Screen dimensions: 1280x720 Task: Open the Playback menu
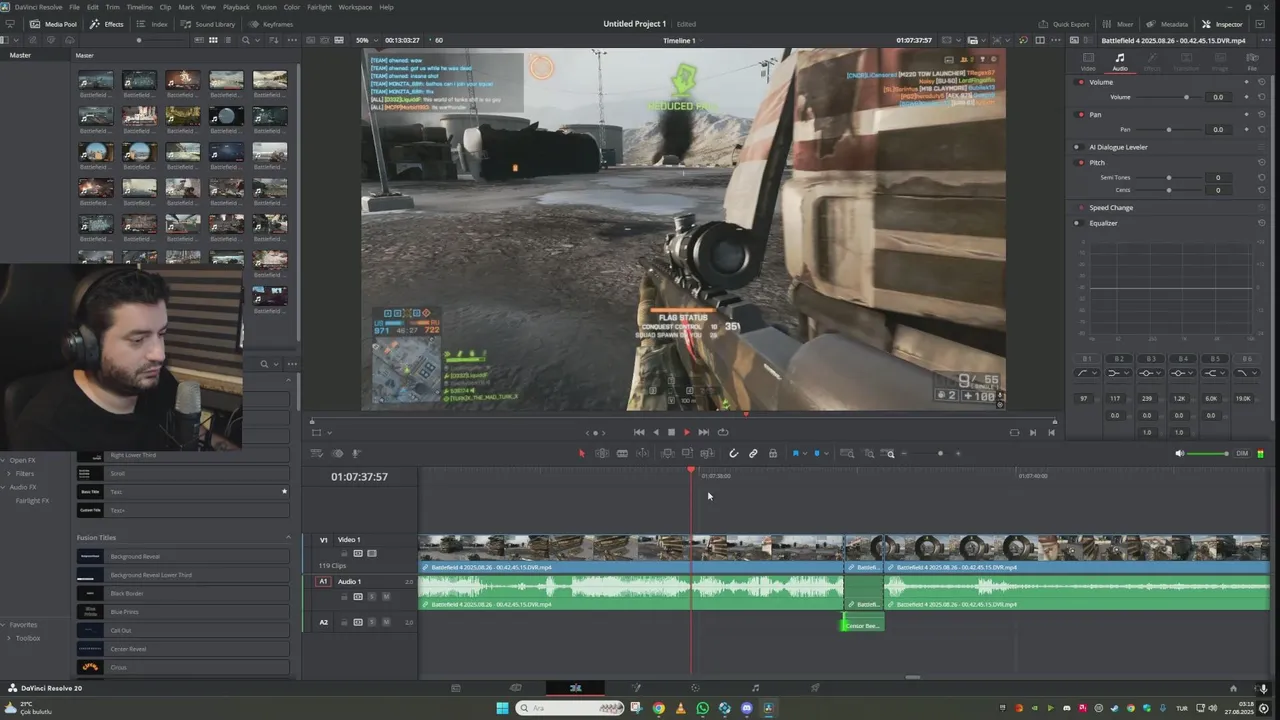pos(236,7)
